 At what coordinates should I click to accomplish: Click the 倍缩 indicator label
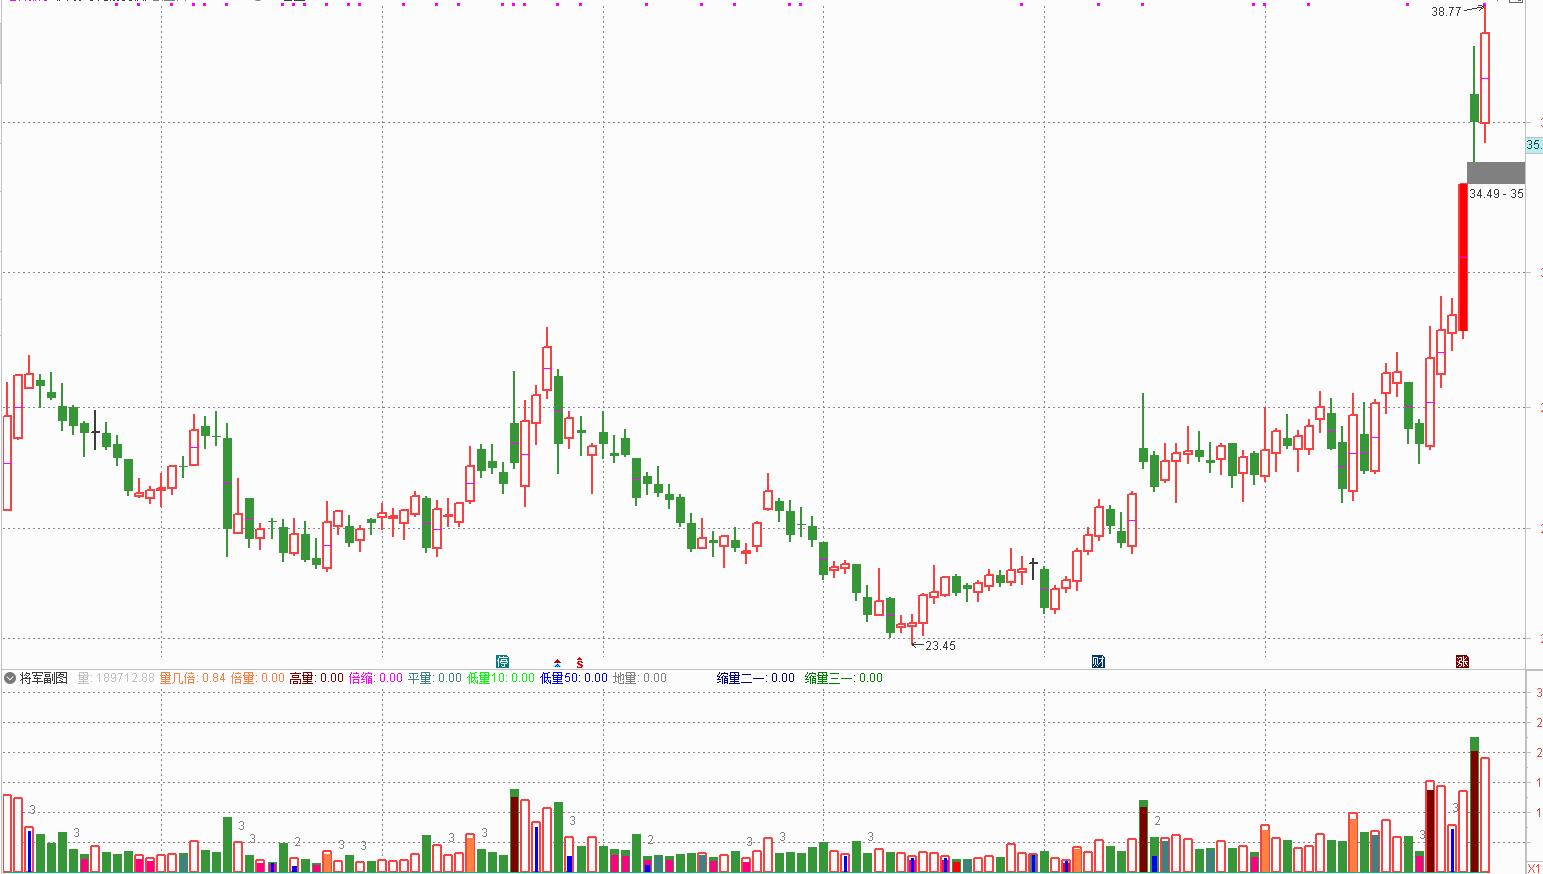[361, 678]
